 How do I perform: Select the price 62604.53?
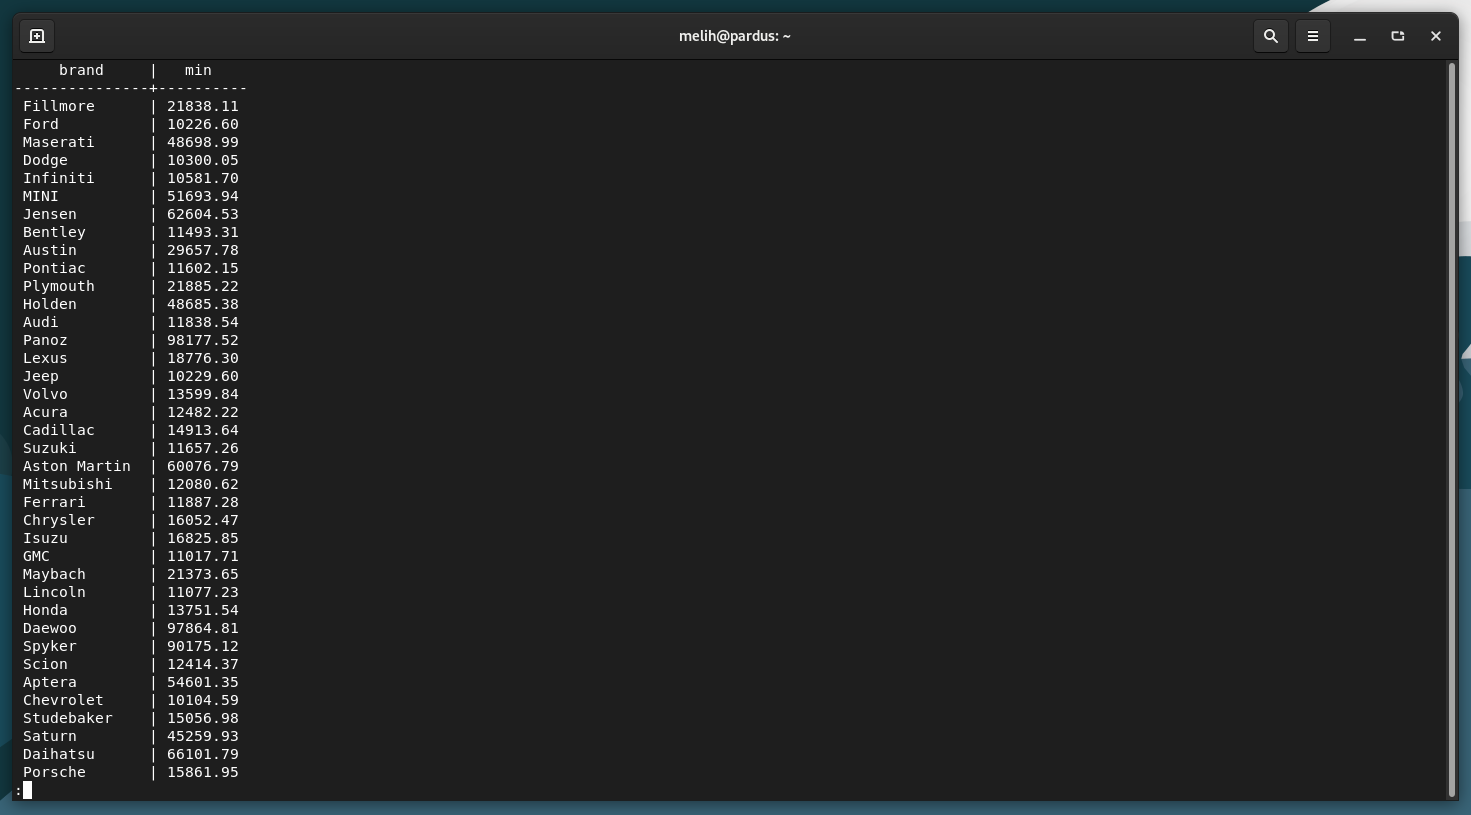point(203,214)
